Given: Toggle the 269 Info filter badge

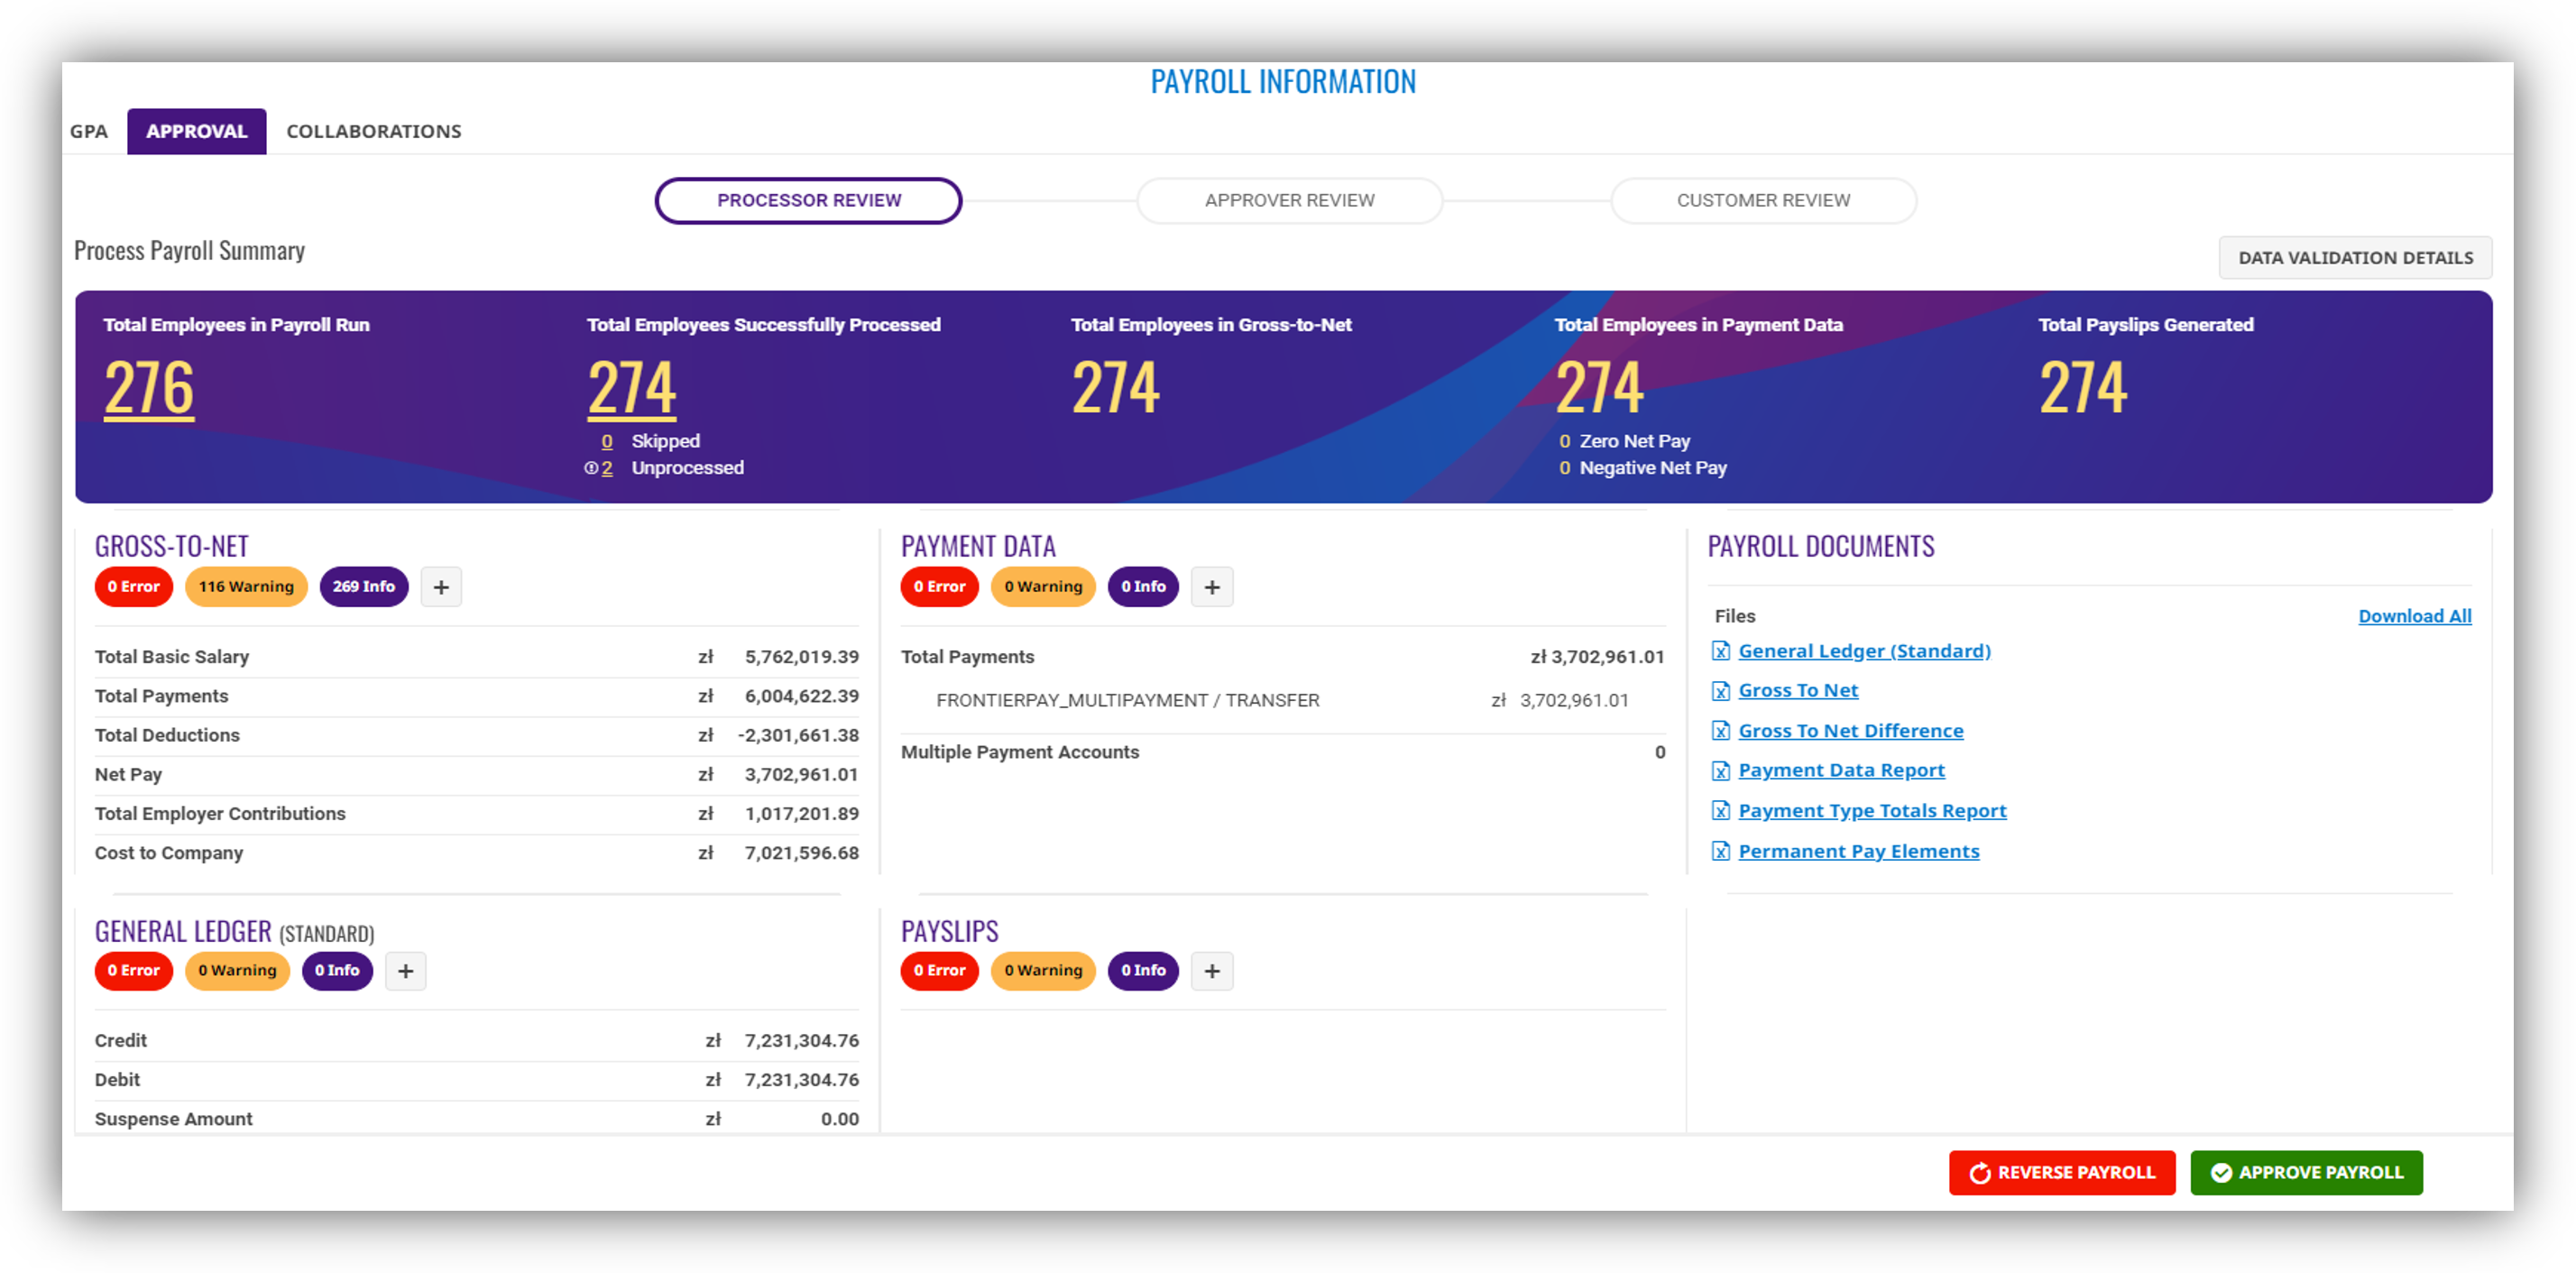Looking at the screenshot, I should tap(364, 587).
